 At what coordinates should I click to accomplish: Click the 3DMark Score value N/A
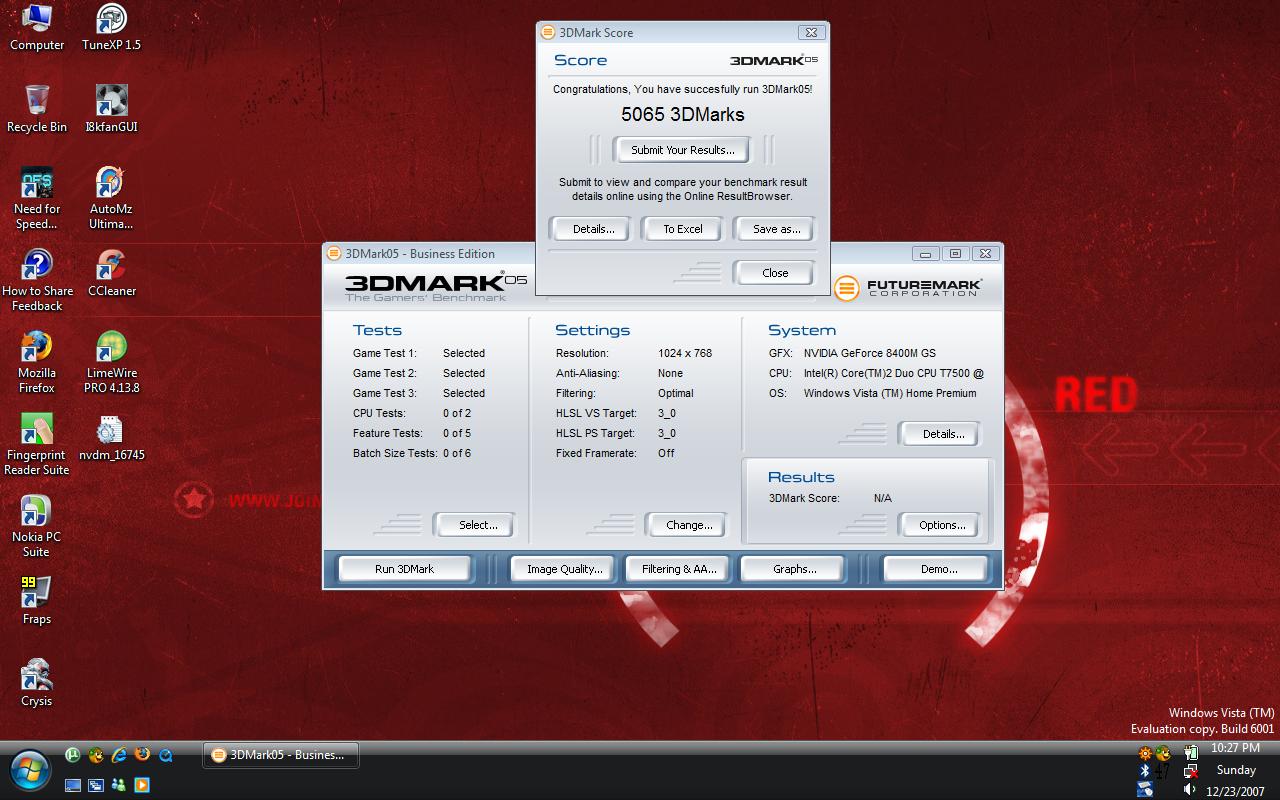pyautogui.click(x=882, y=498)
